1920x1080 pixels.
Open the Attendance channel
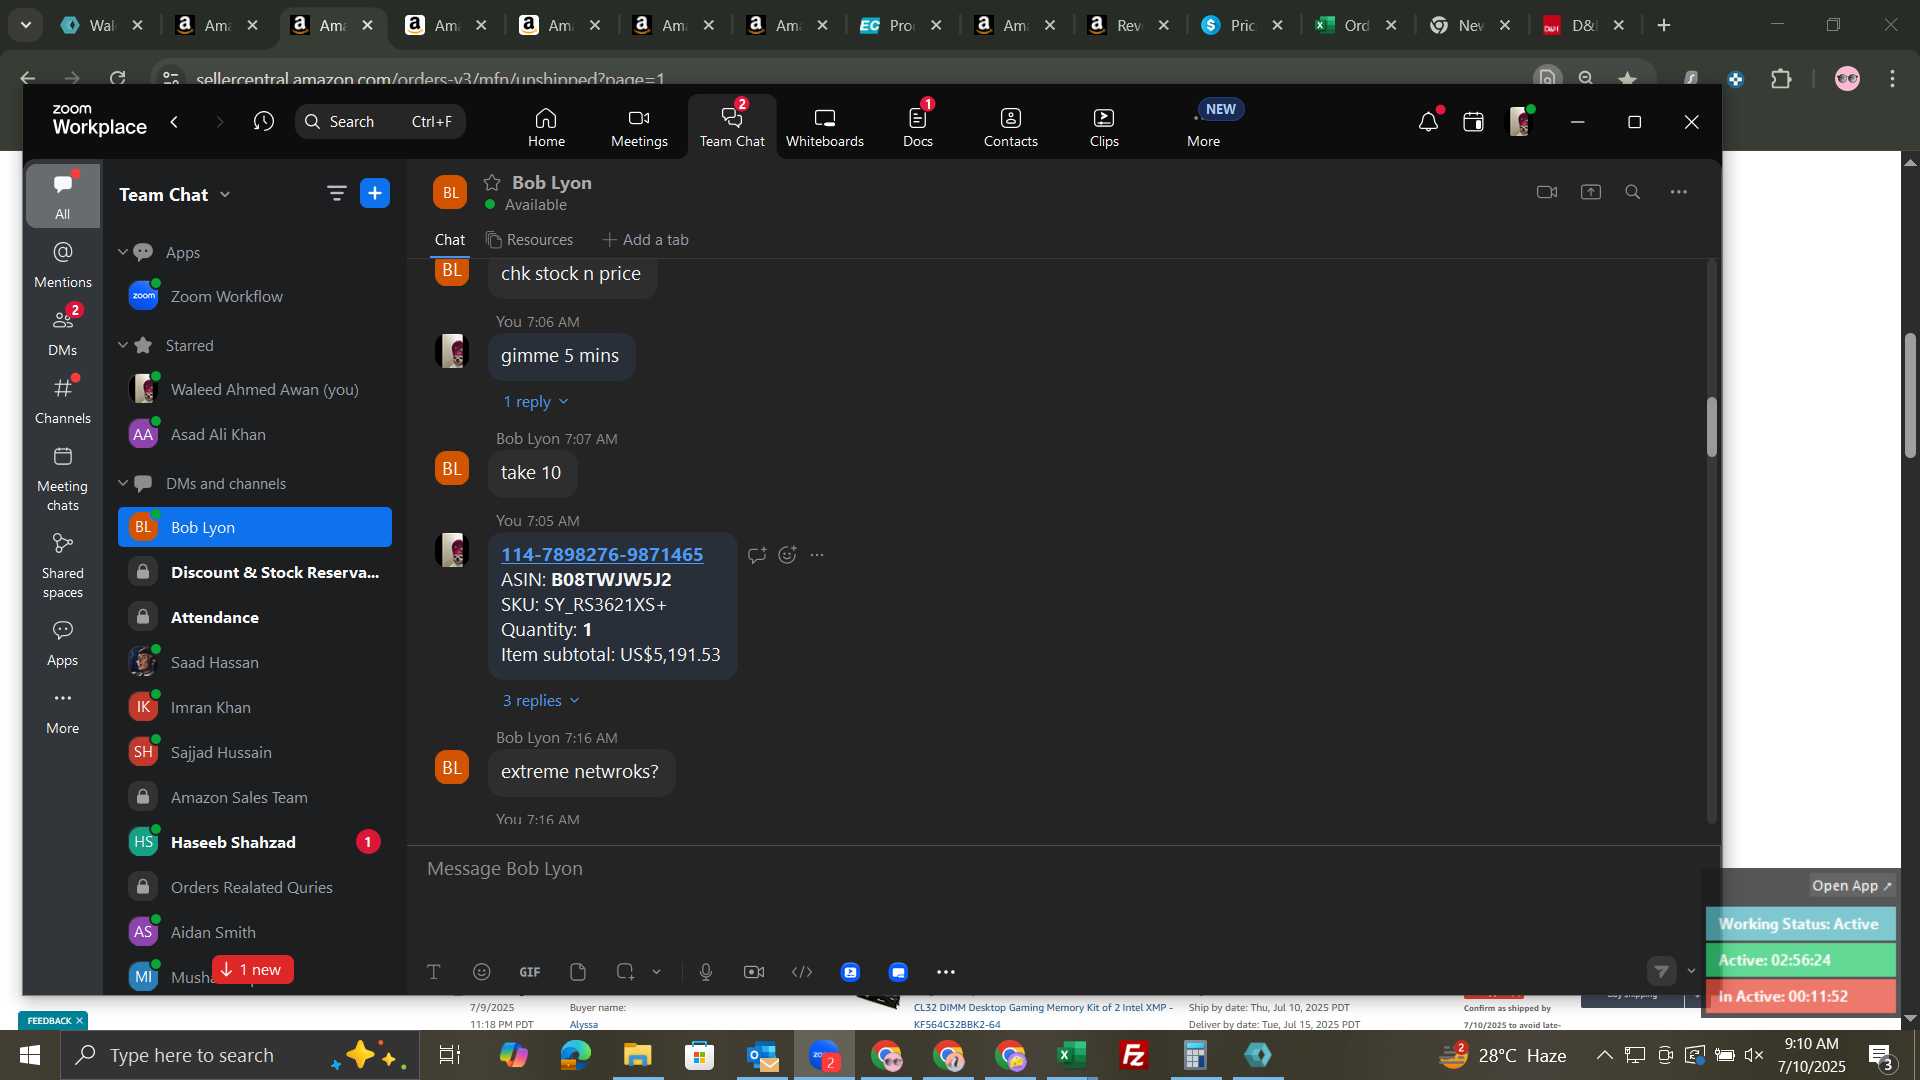255,617
